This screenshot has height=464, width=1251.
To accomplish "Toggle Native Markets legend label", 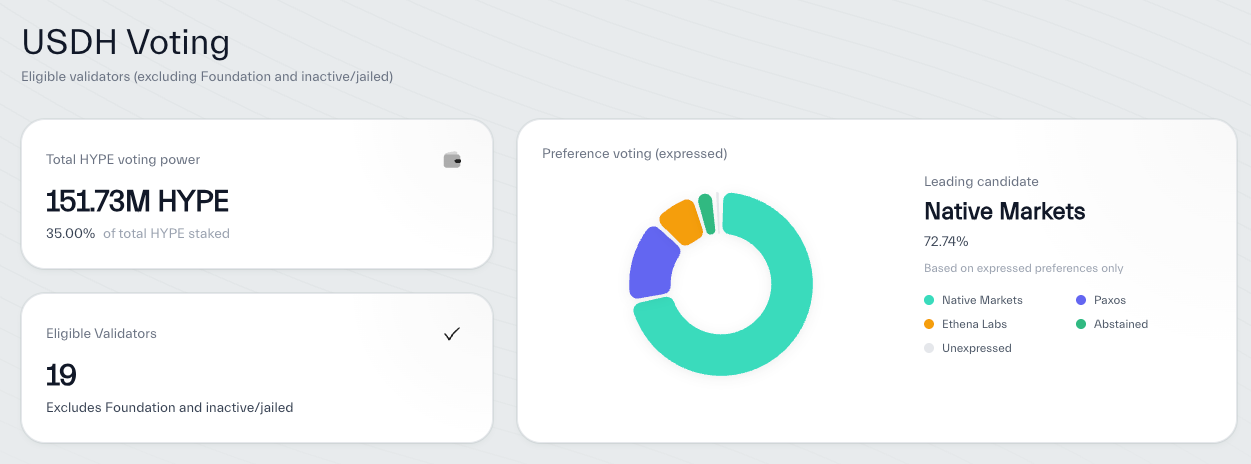I will point(982,300).
